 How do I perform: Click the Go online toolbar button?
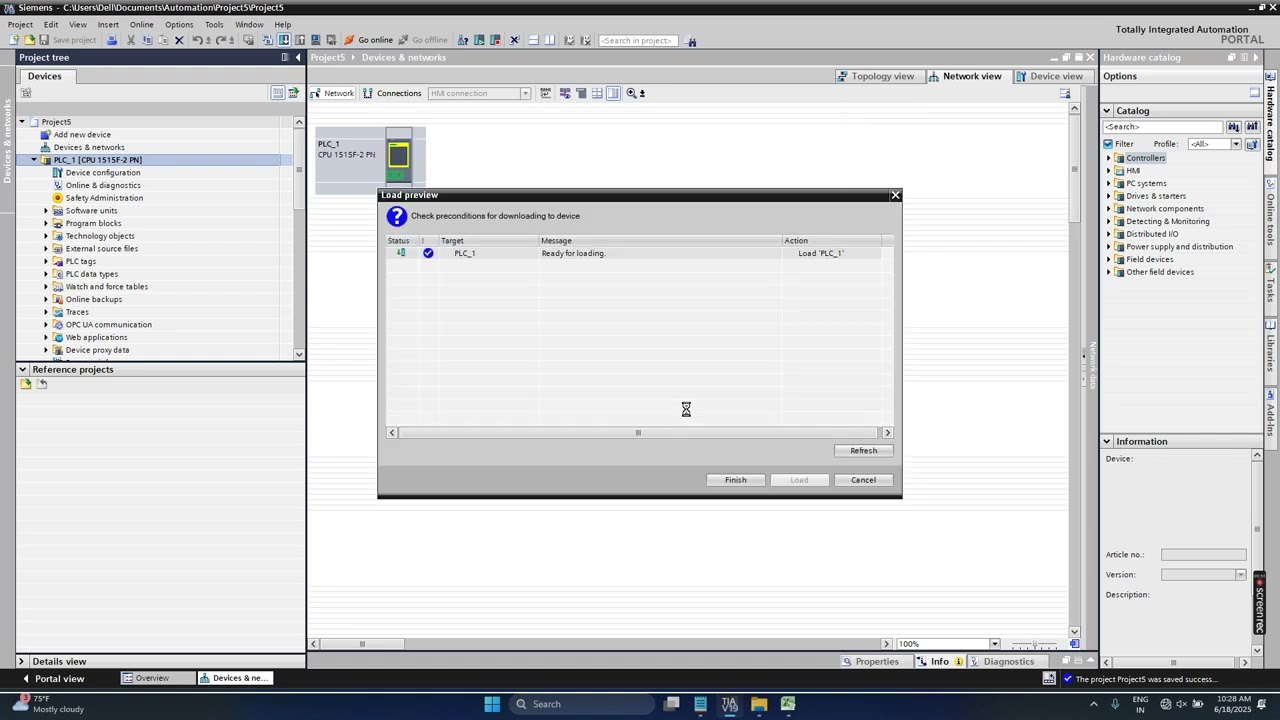(x=368, y=40)
